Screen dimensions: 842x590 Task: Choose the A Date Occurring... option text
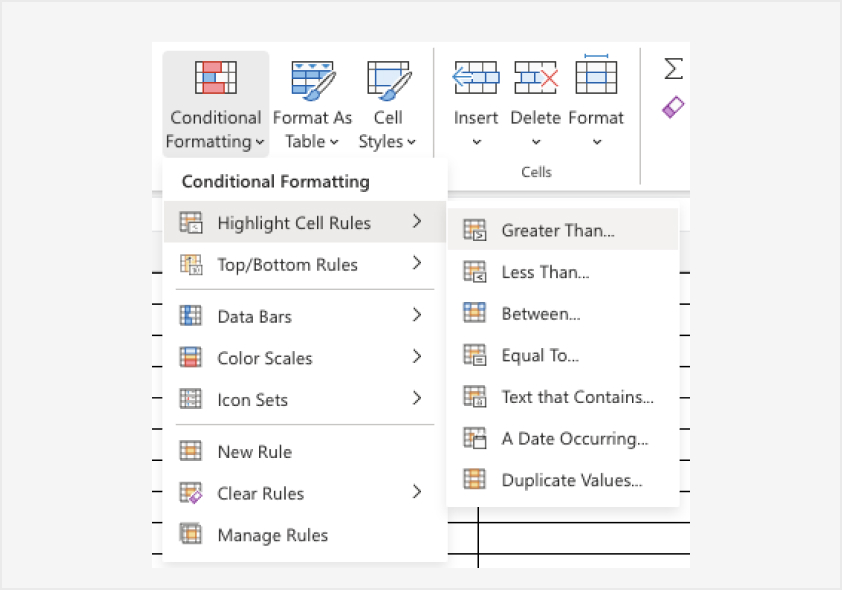(x=575, y=439)
